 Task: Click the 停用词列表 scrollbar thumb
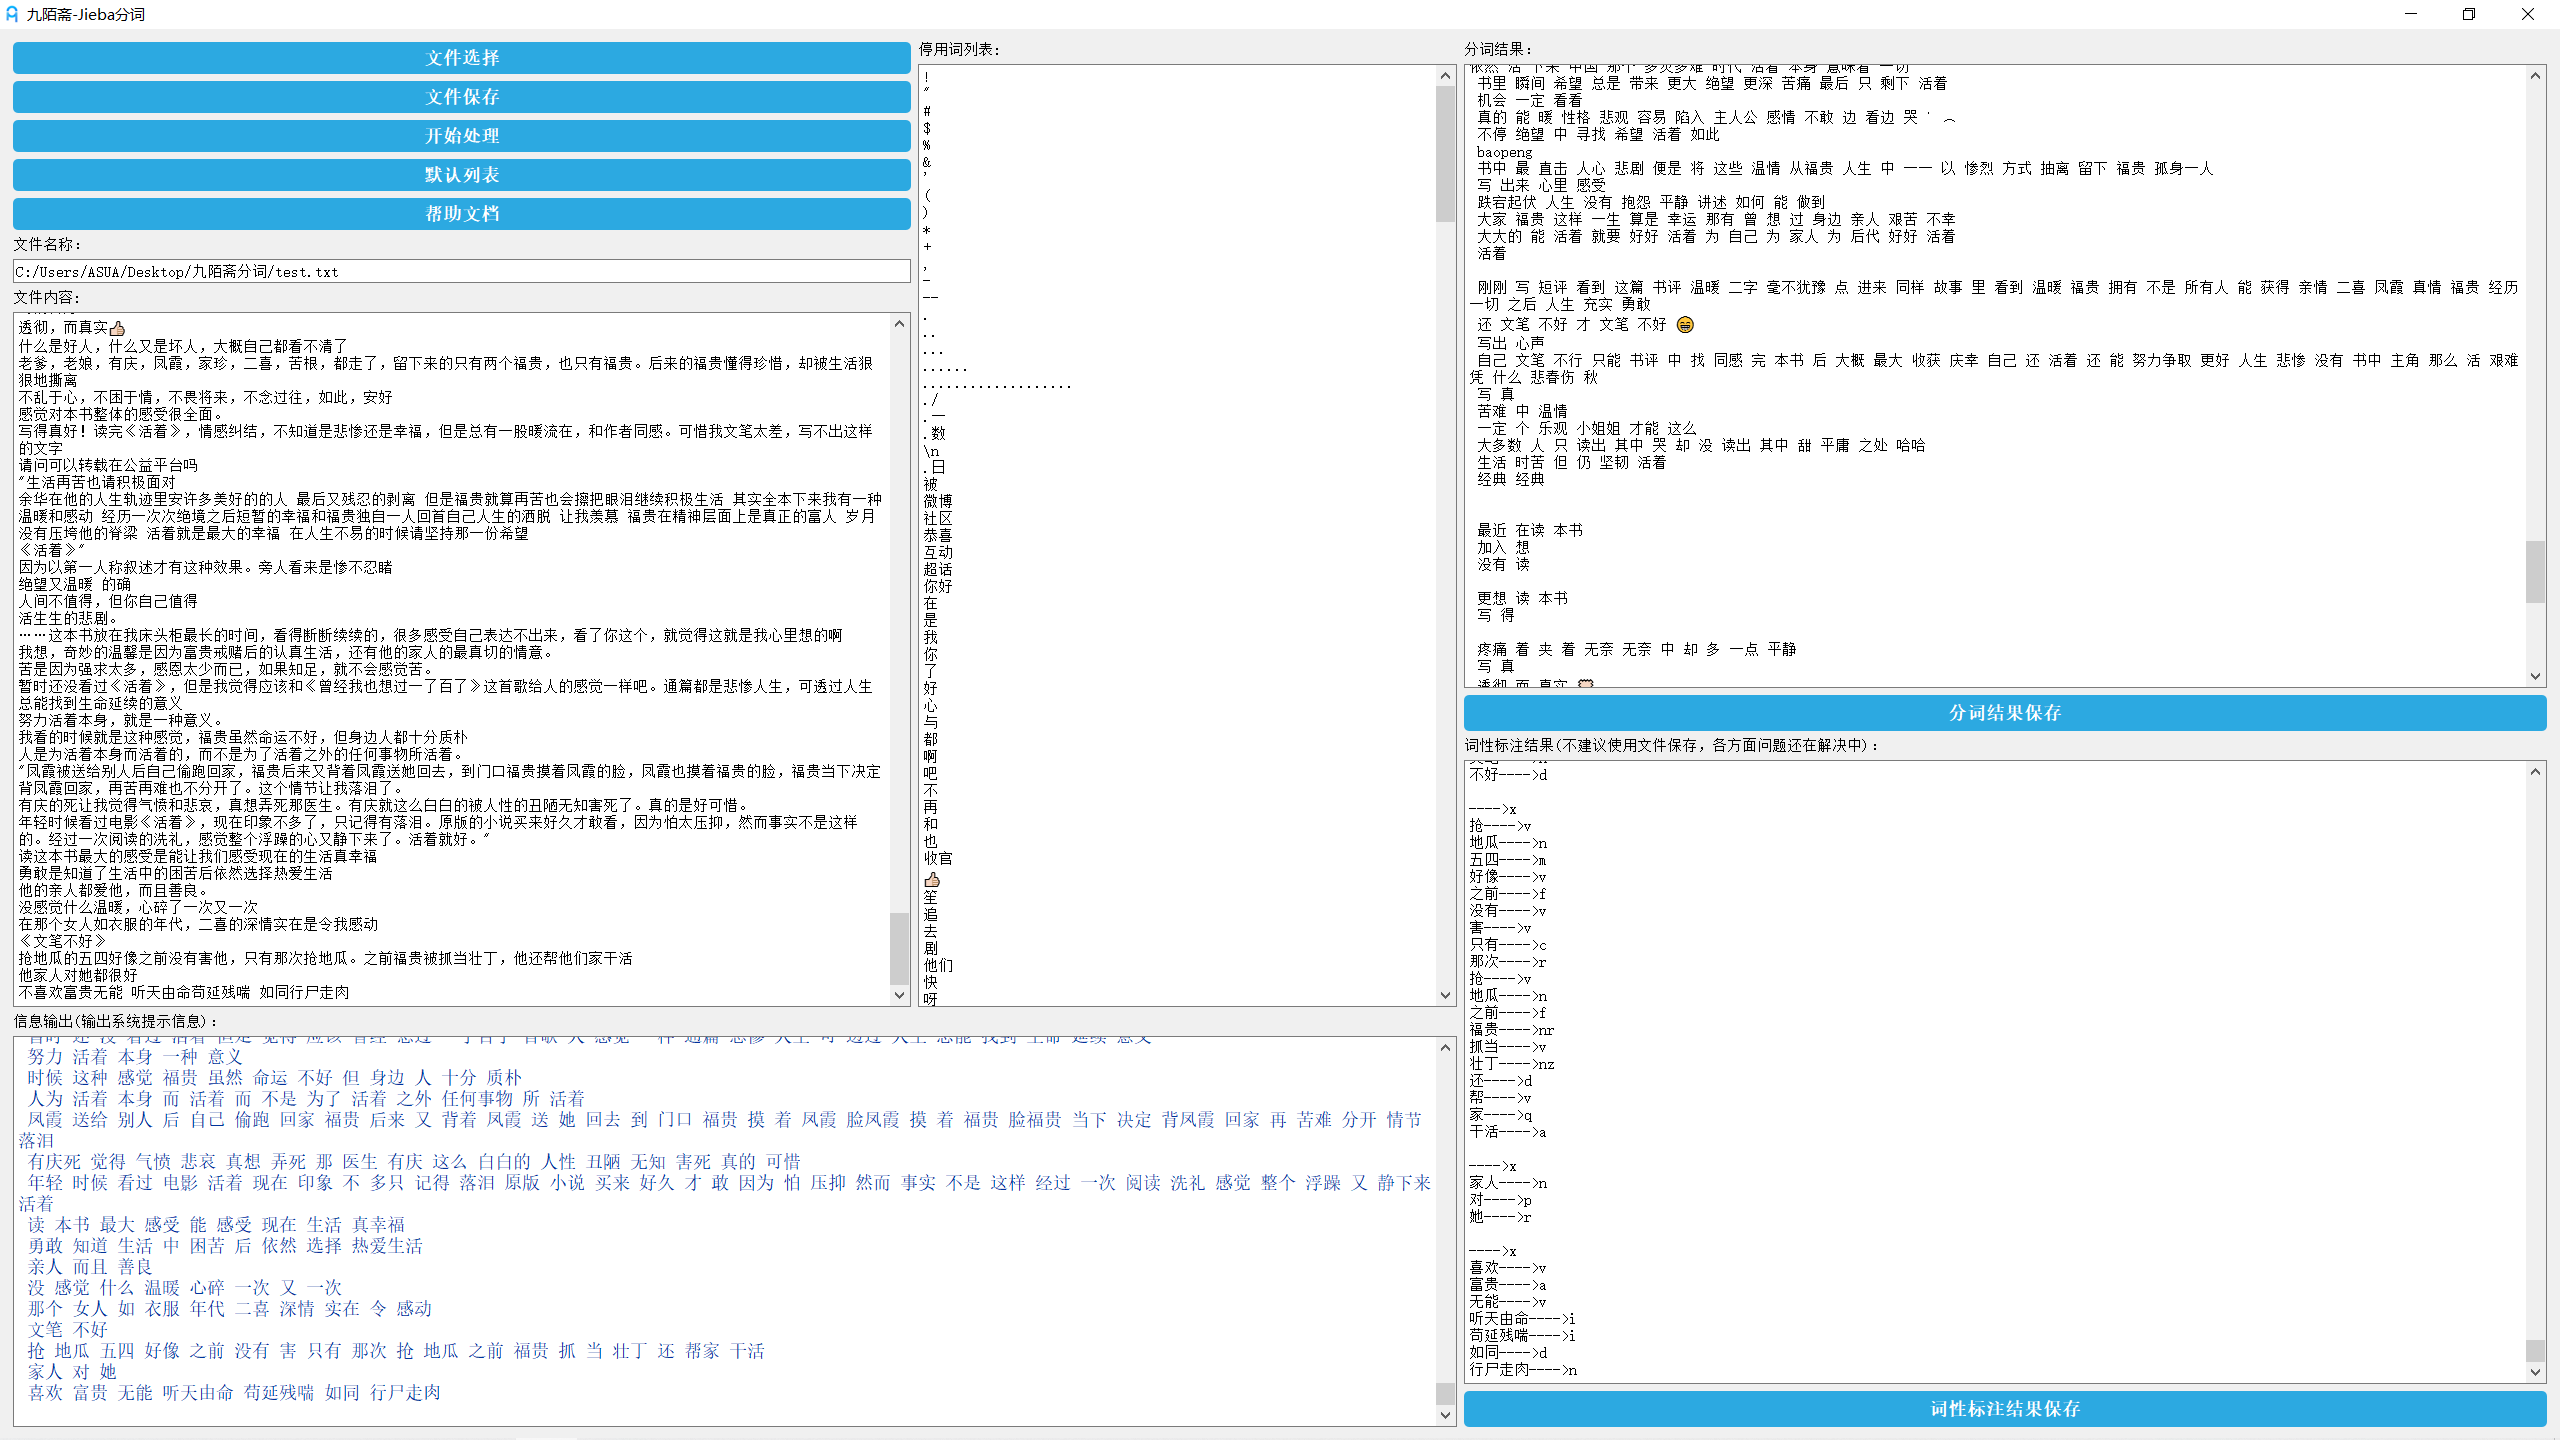point(1445,154)
